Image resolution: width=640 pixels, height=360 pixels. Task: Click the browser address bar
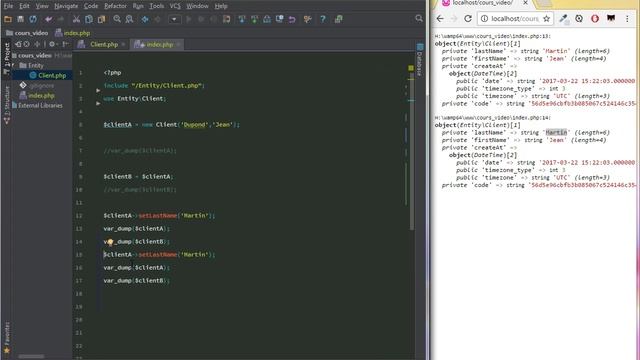pyautogui.click(x=515, y=19)
